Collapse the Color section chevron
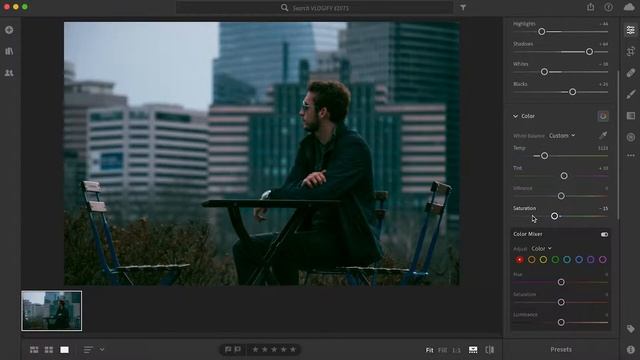This screenshot has width=640, height=360. tap(515, 116)
